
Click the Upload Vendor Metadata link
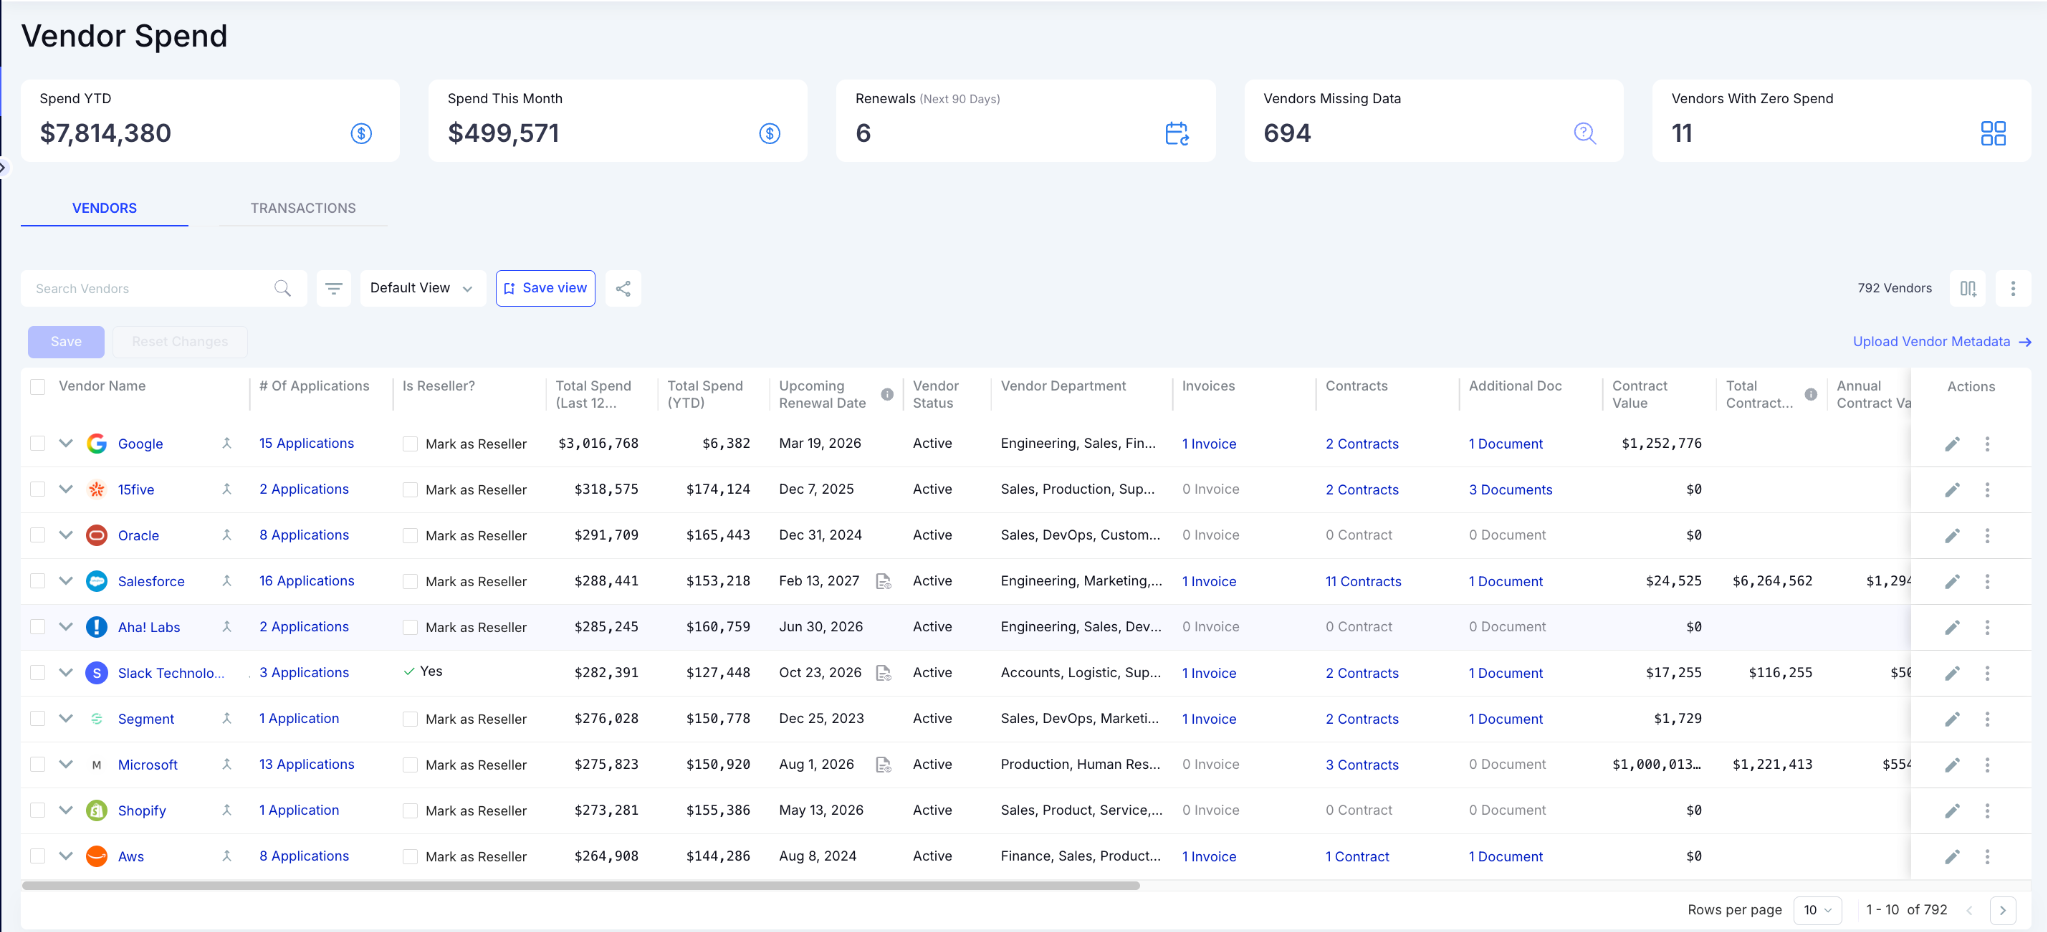[x=1942, y=342]
